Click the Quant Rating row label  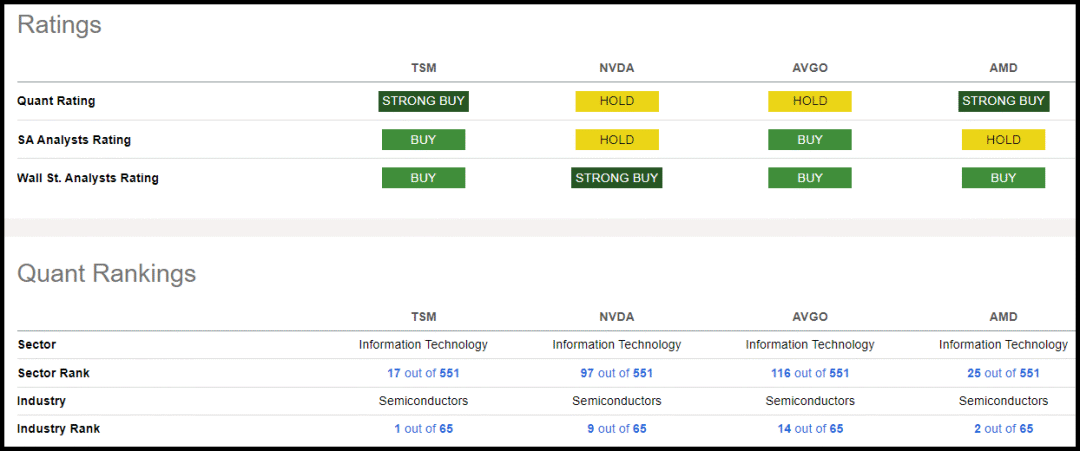click(x=56, y=101)
